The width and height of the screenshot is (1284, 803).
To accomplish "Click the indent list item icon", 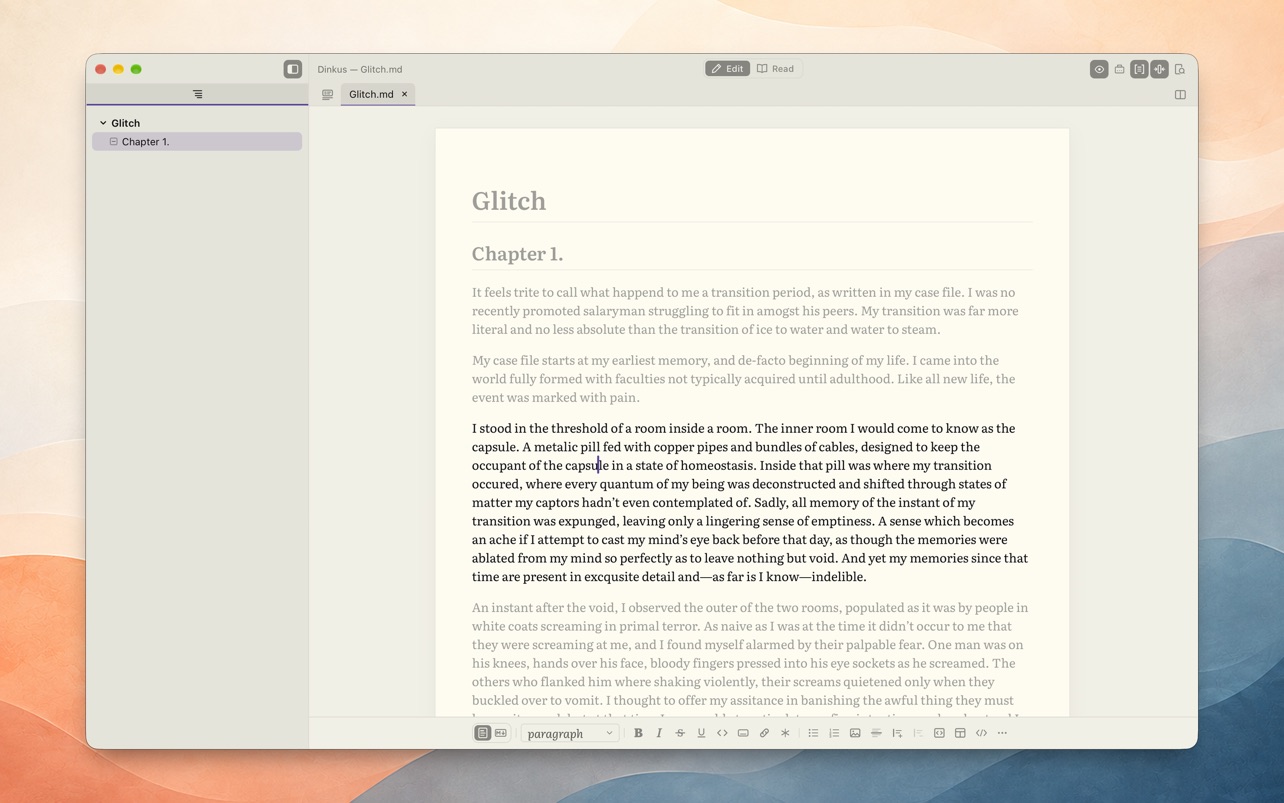I will coord(897,733).
